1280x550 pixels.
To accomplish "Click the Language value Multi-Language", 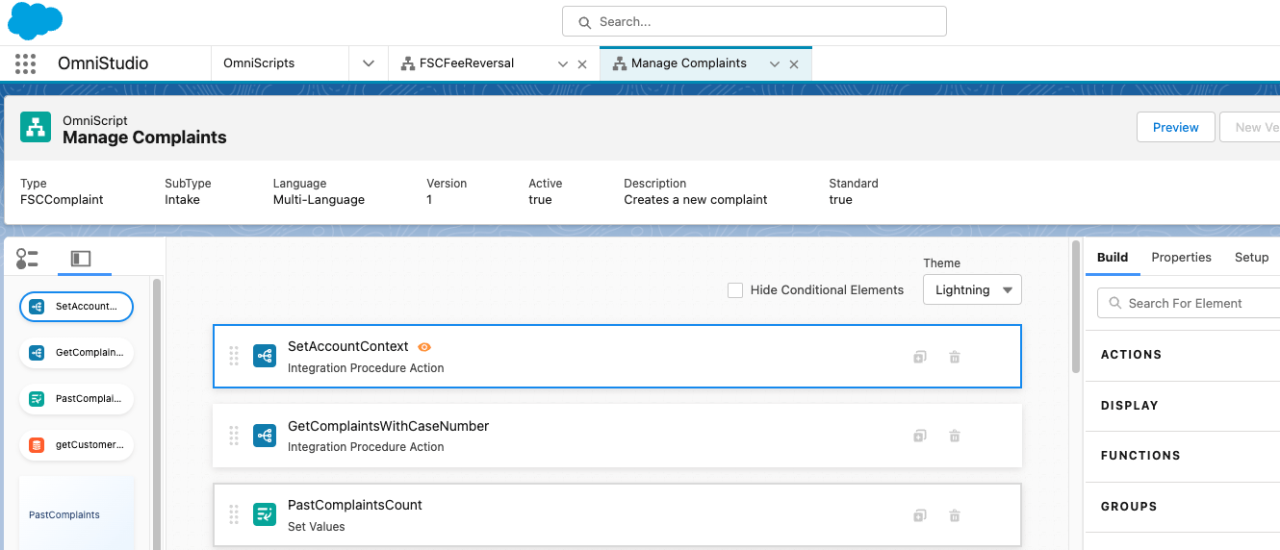I will pos(319,200).
